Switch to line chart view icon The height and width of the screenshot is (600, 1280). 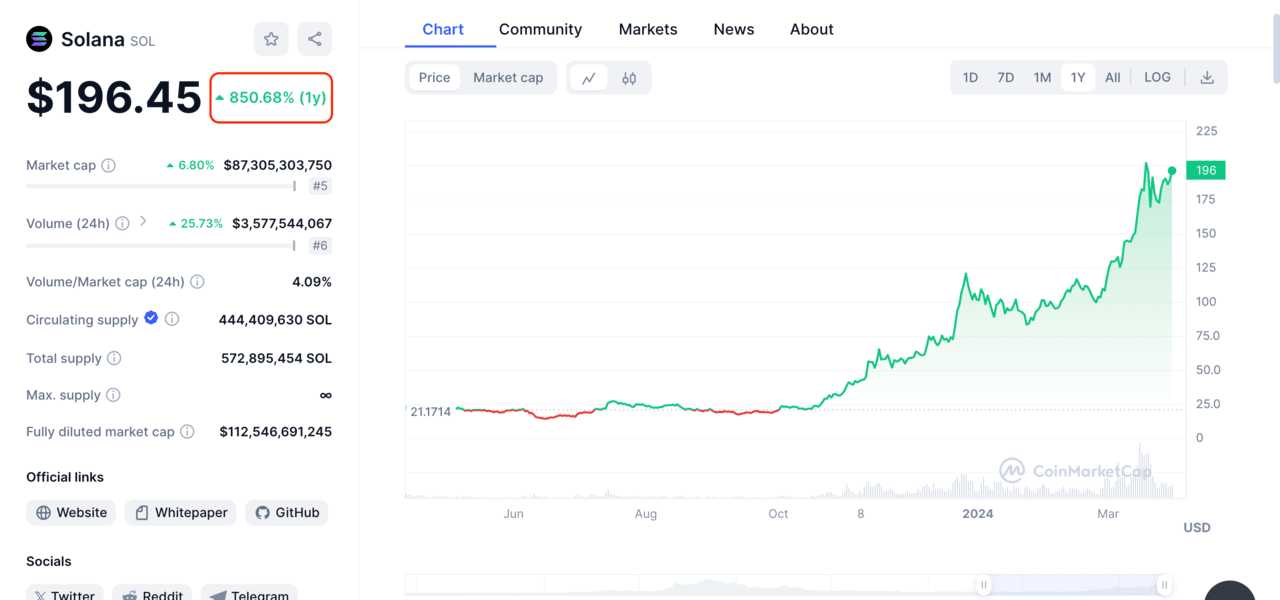coord(589,78)
